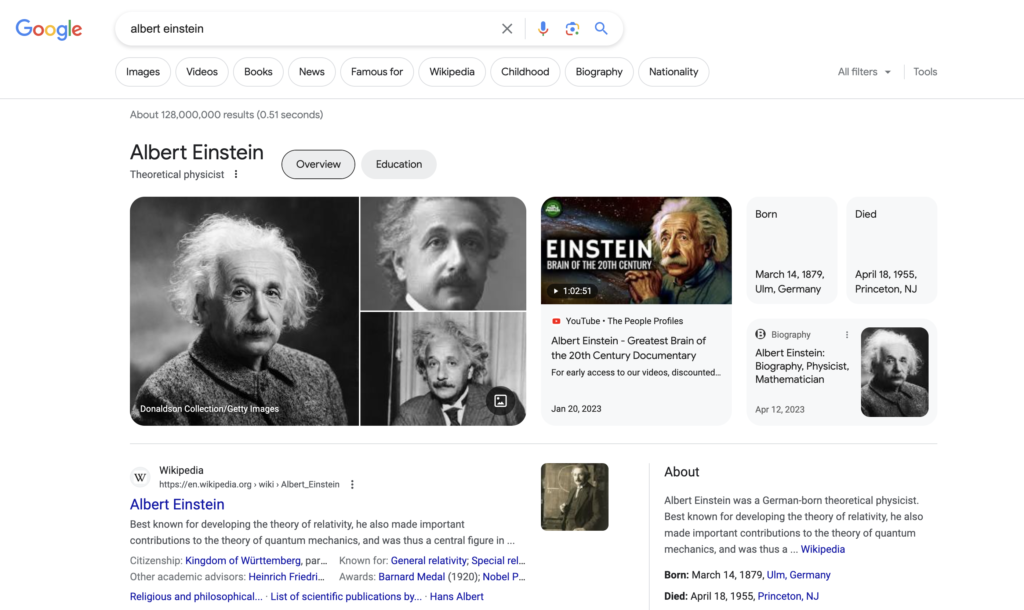
Task: Open the Tools options
Action: pyautogui.click(x=925, y=72)
